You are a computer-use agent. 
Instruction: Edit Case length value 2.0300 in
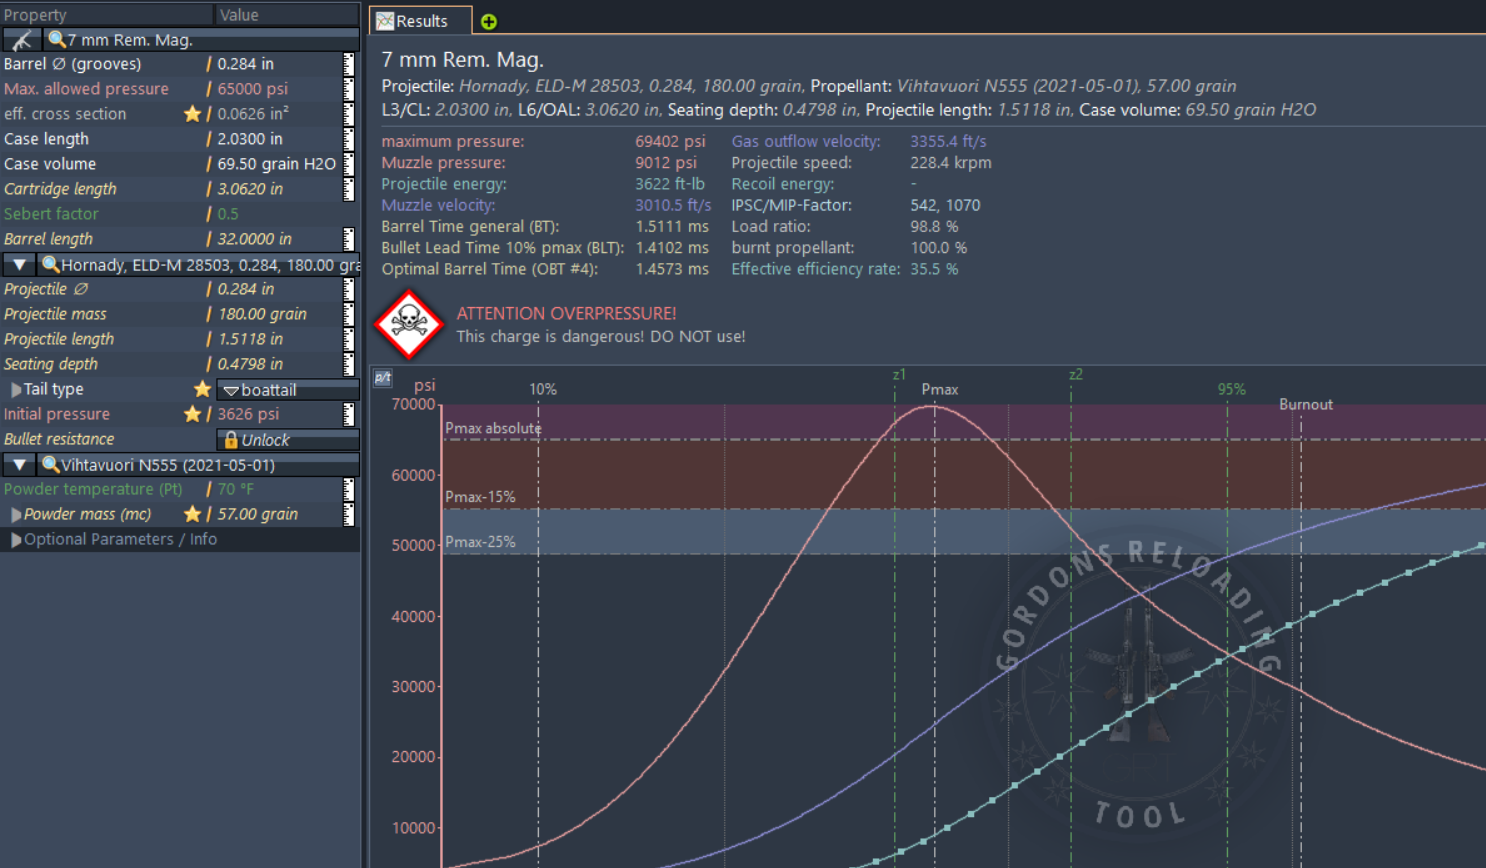(250, 139)
